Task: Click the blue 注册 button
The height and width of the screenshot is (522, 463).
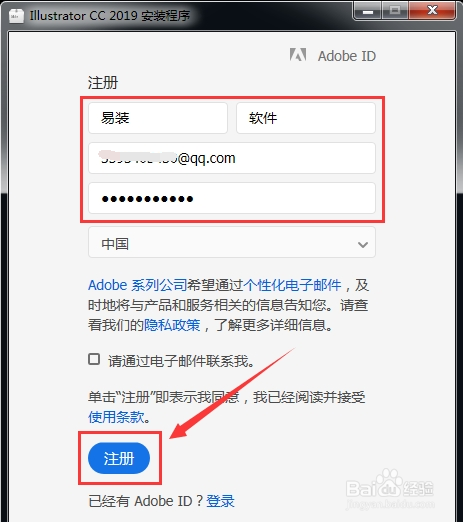Action: coord(119,458)
